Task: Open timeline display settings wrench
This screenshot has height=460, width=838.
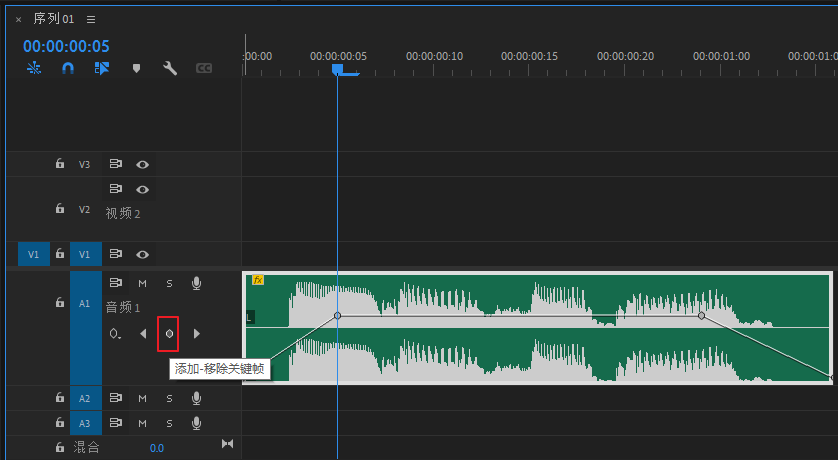Action: (170, 69)
